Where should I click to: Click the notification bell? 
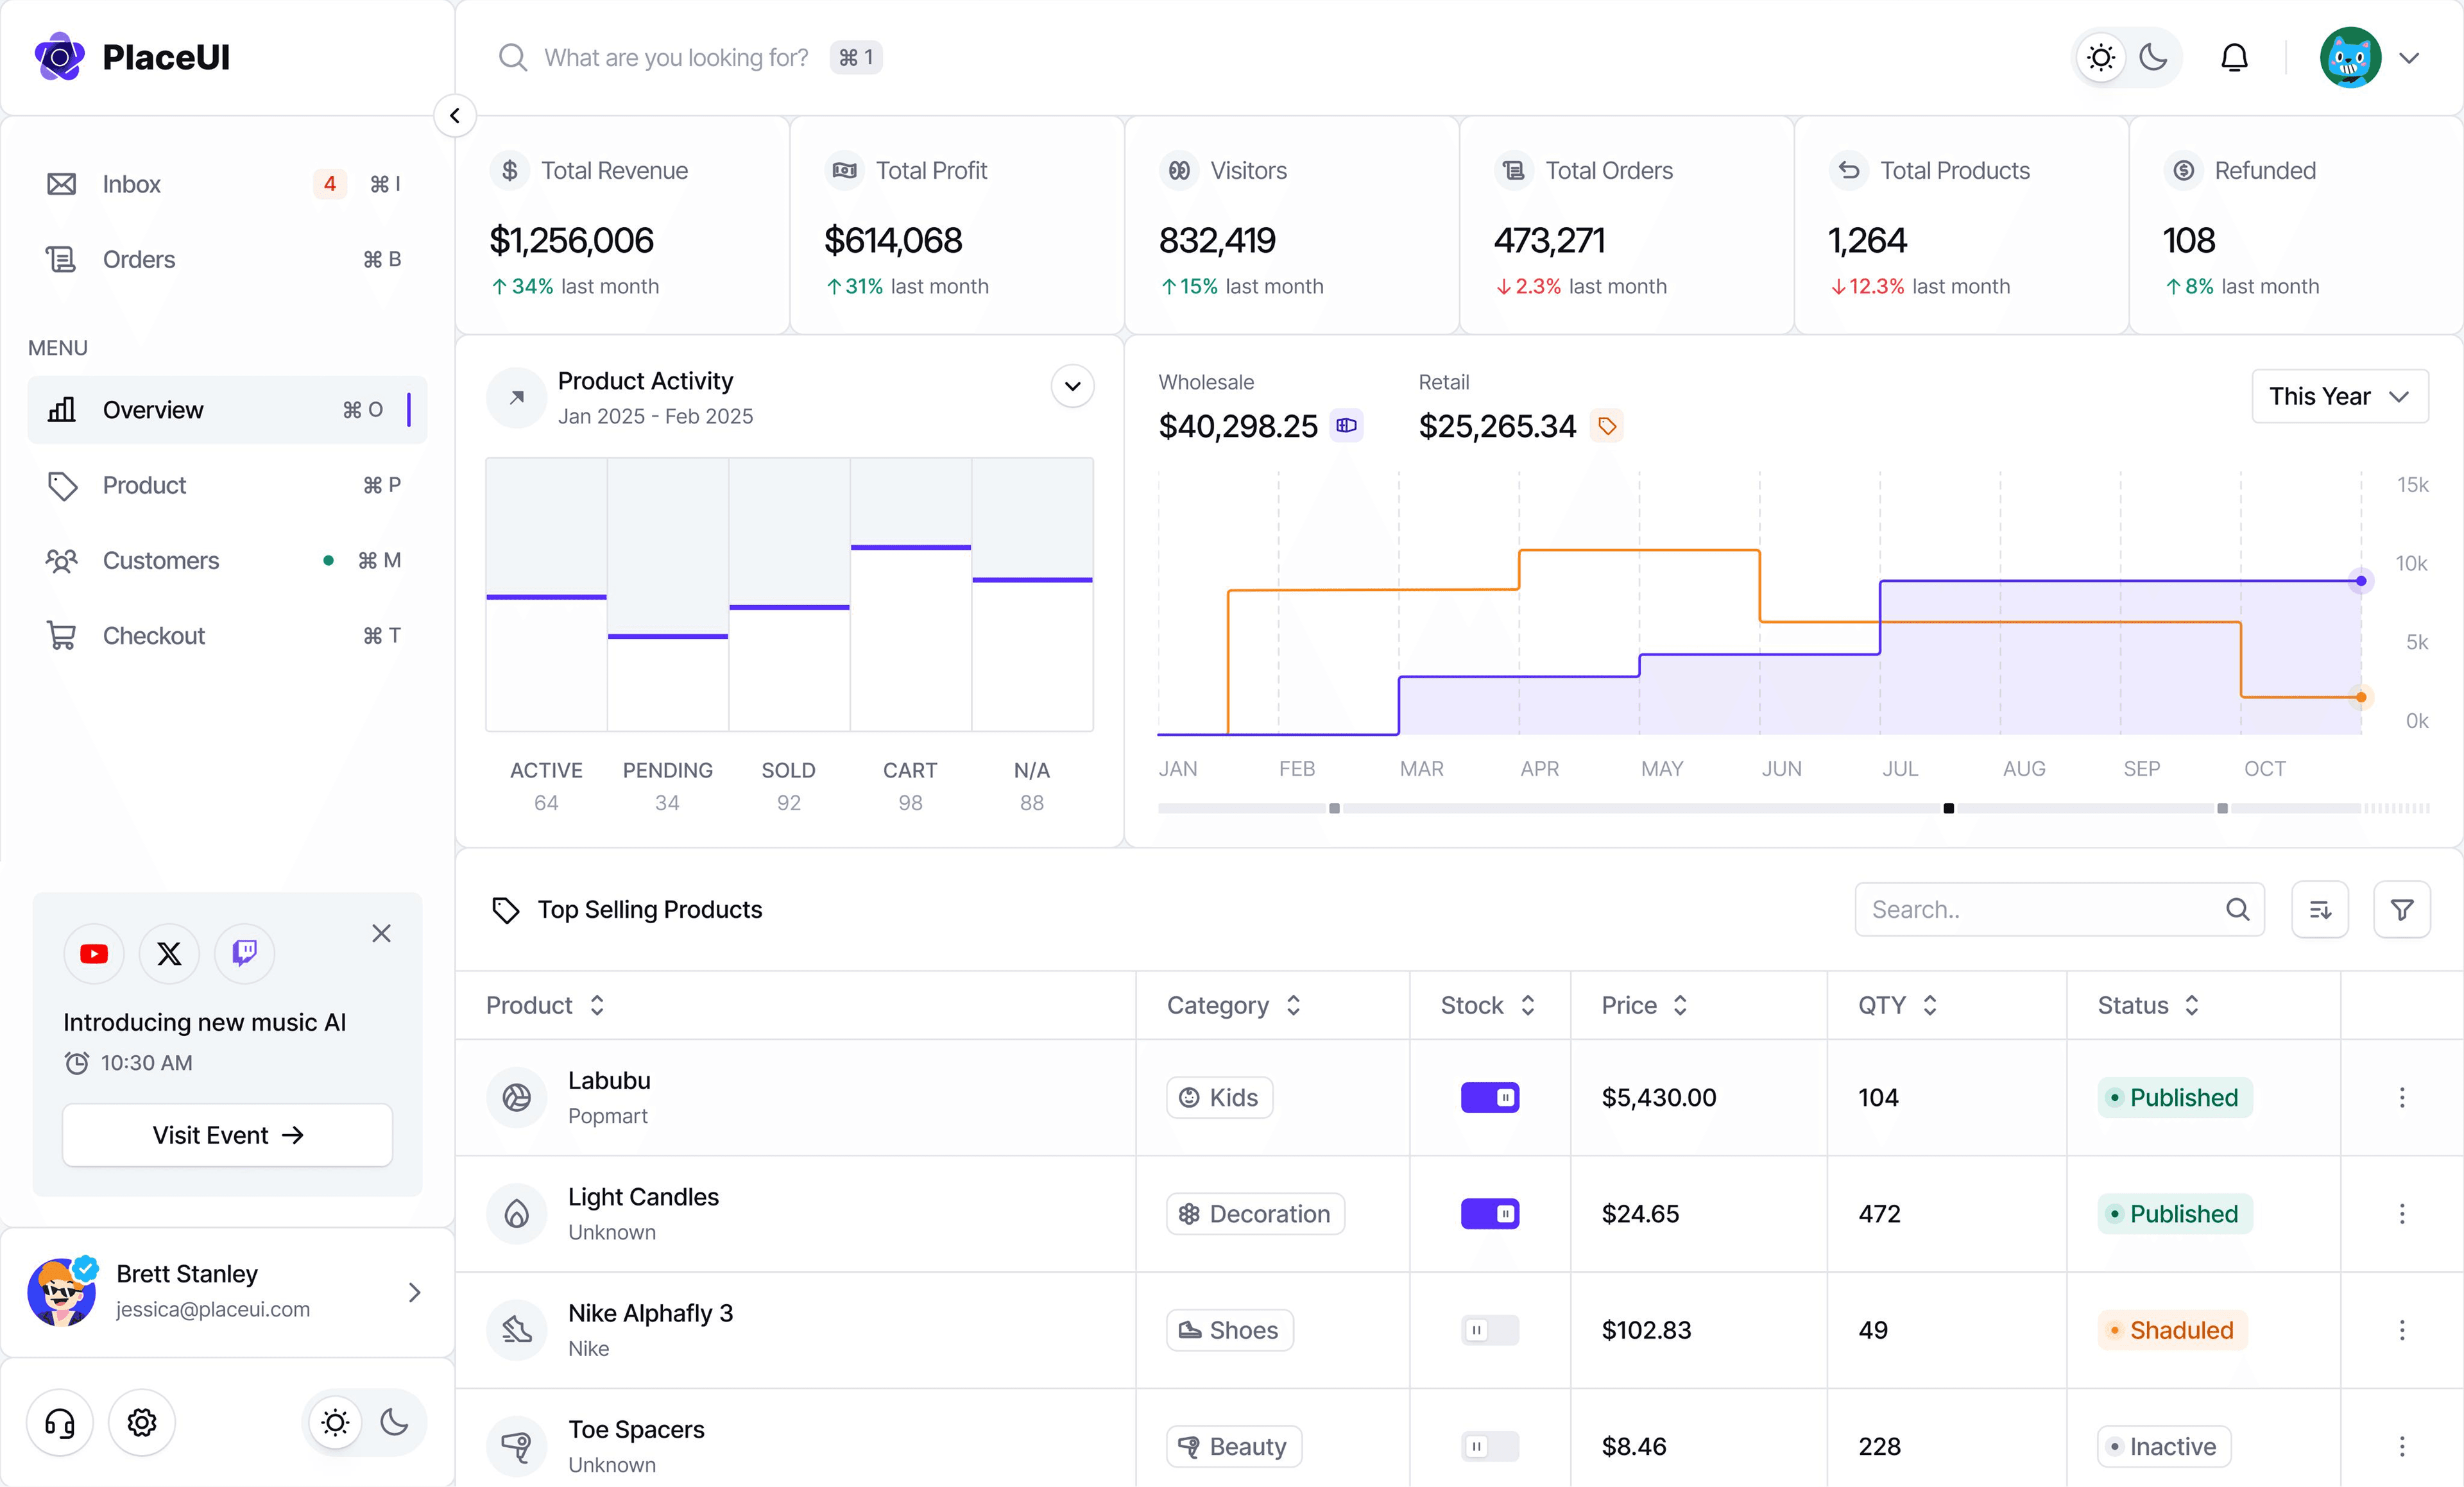2234,57
